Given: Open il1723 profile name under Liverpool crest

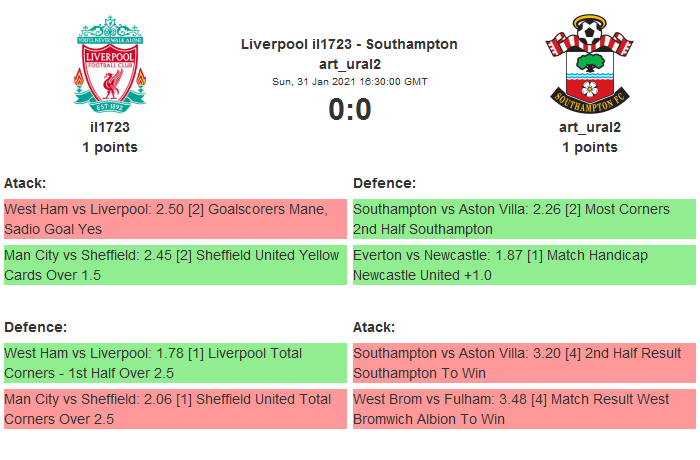Looking at the screenshot, I should (x=110, y=128).
